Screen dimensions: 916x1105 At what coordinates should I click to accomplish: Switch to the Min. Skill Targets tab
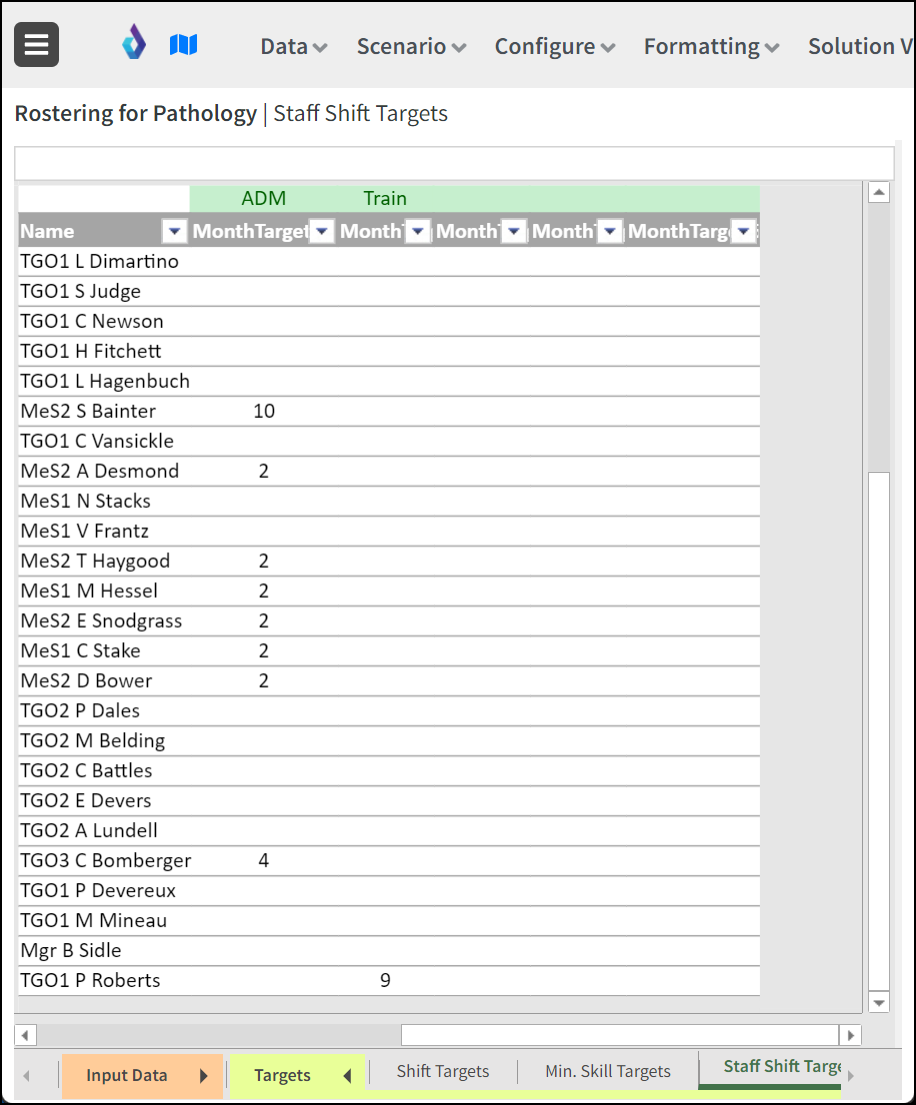pos(608,1071)
